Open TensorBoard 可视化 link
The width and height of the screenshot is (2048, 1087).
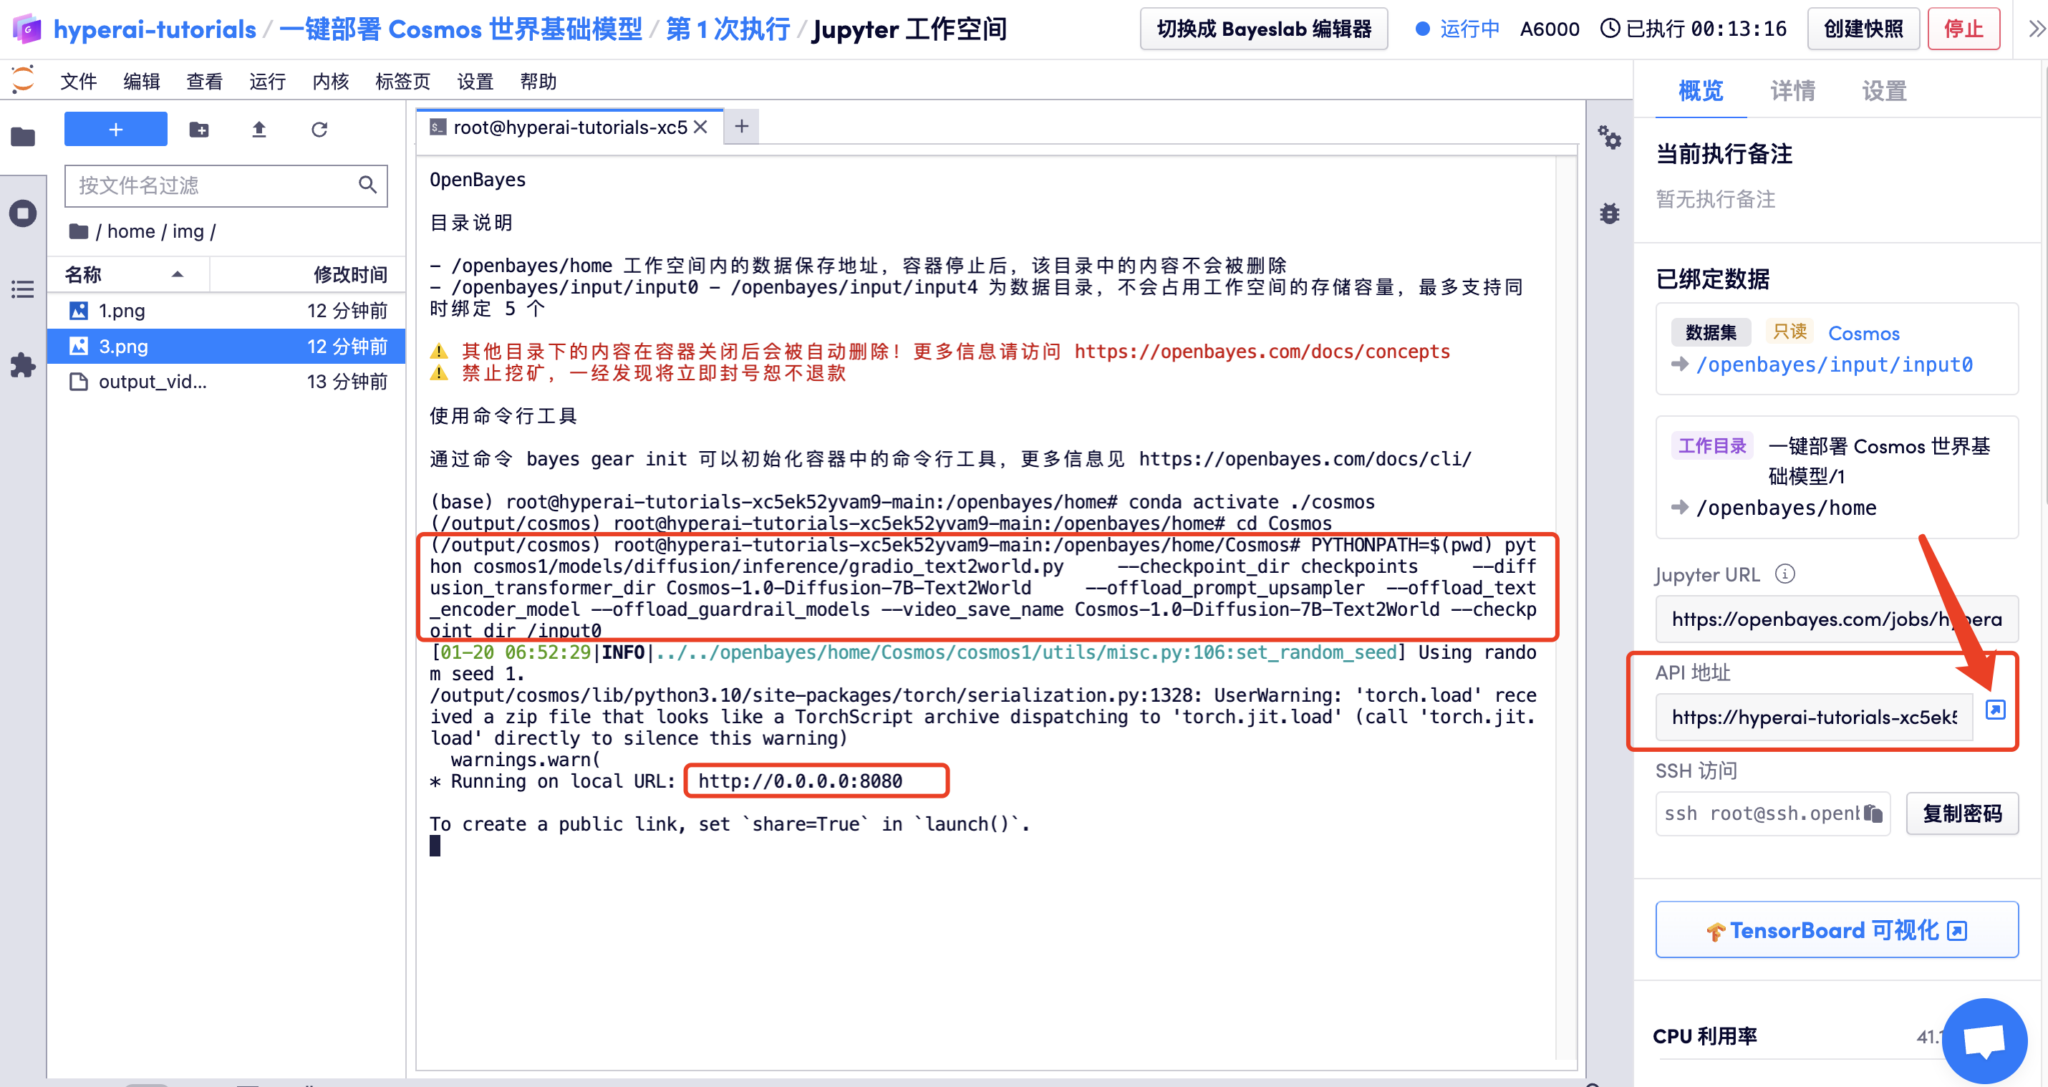click(x=1836, y=930)
